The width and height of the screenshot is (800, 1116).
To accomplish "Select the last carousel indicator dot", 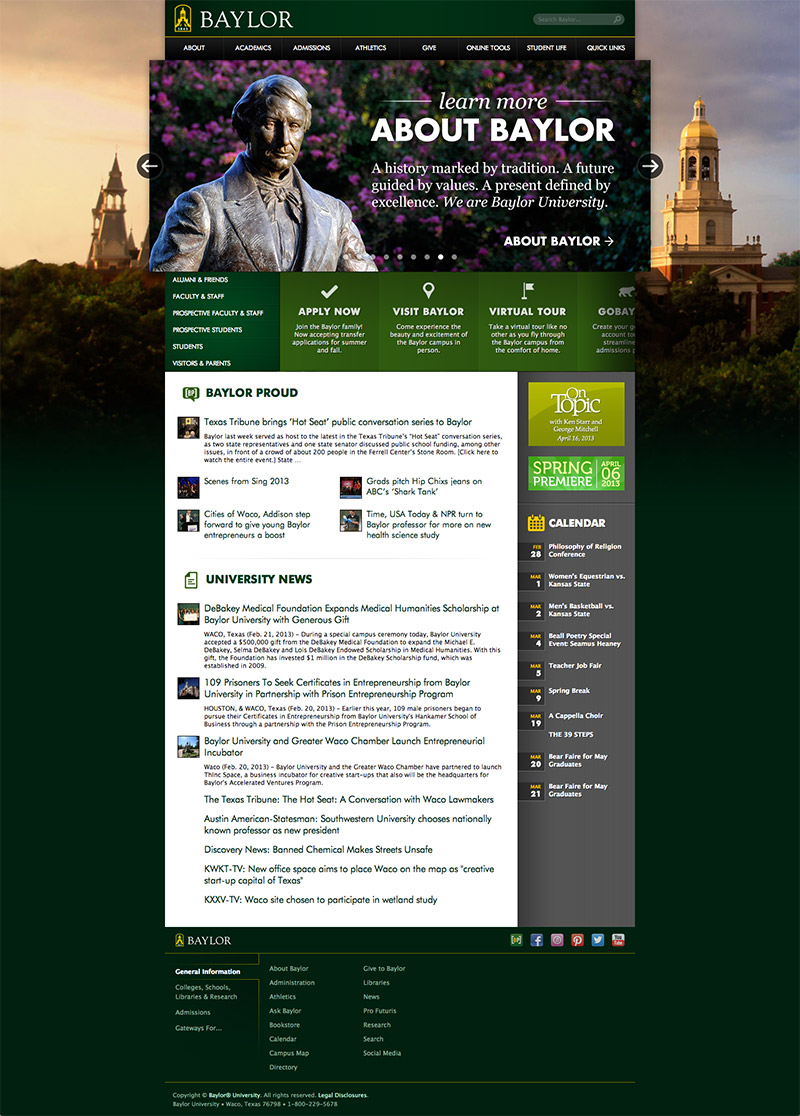I will (454, 257).
